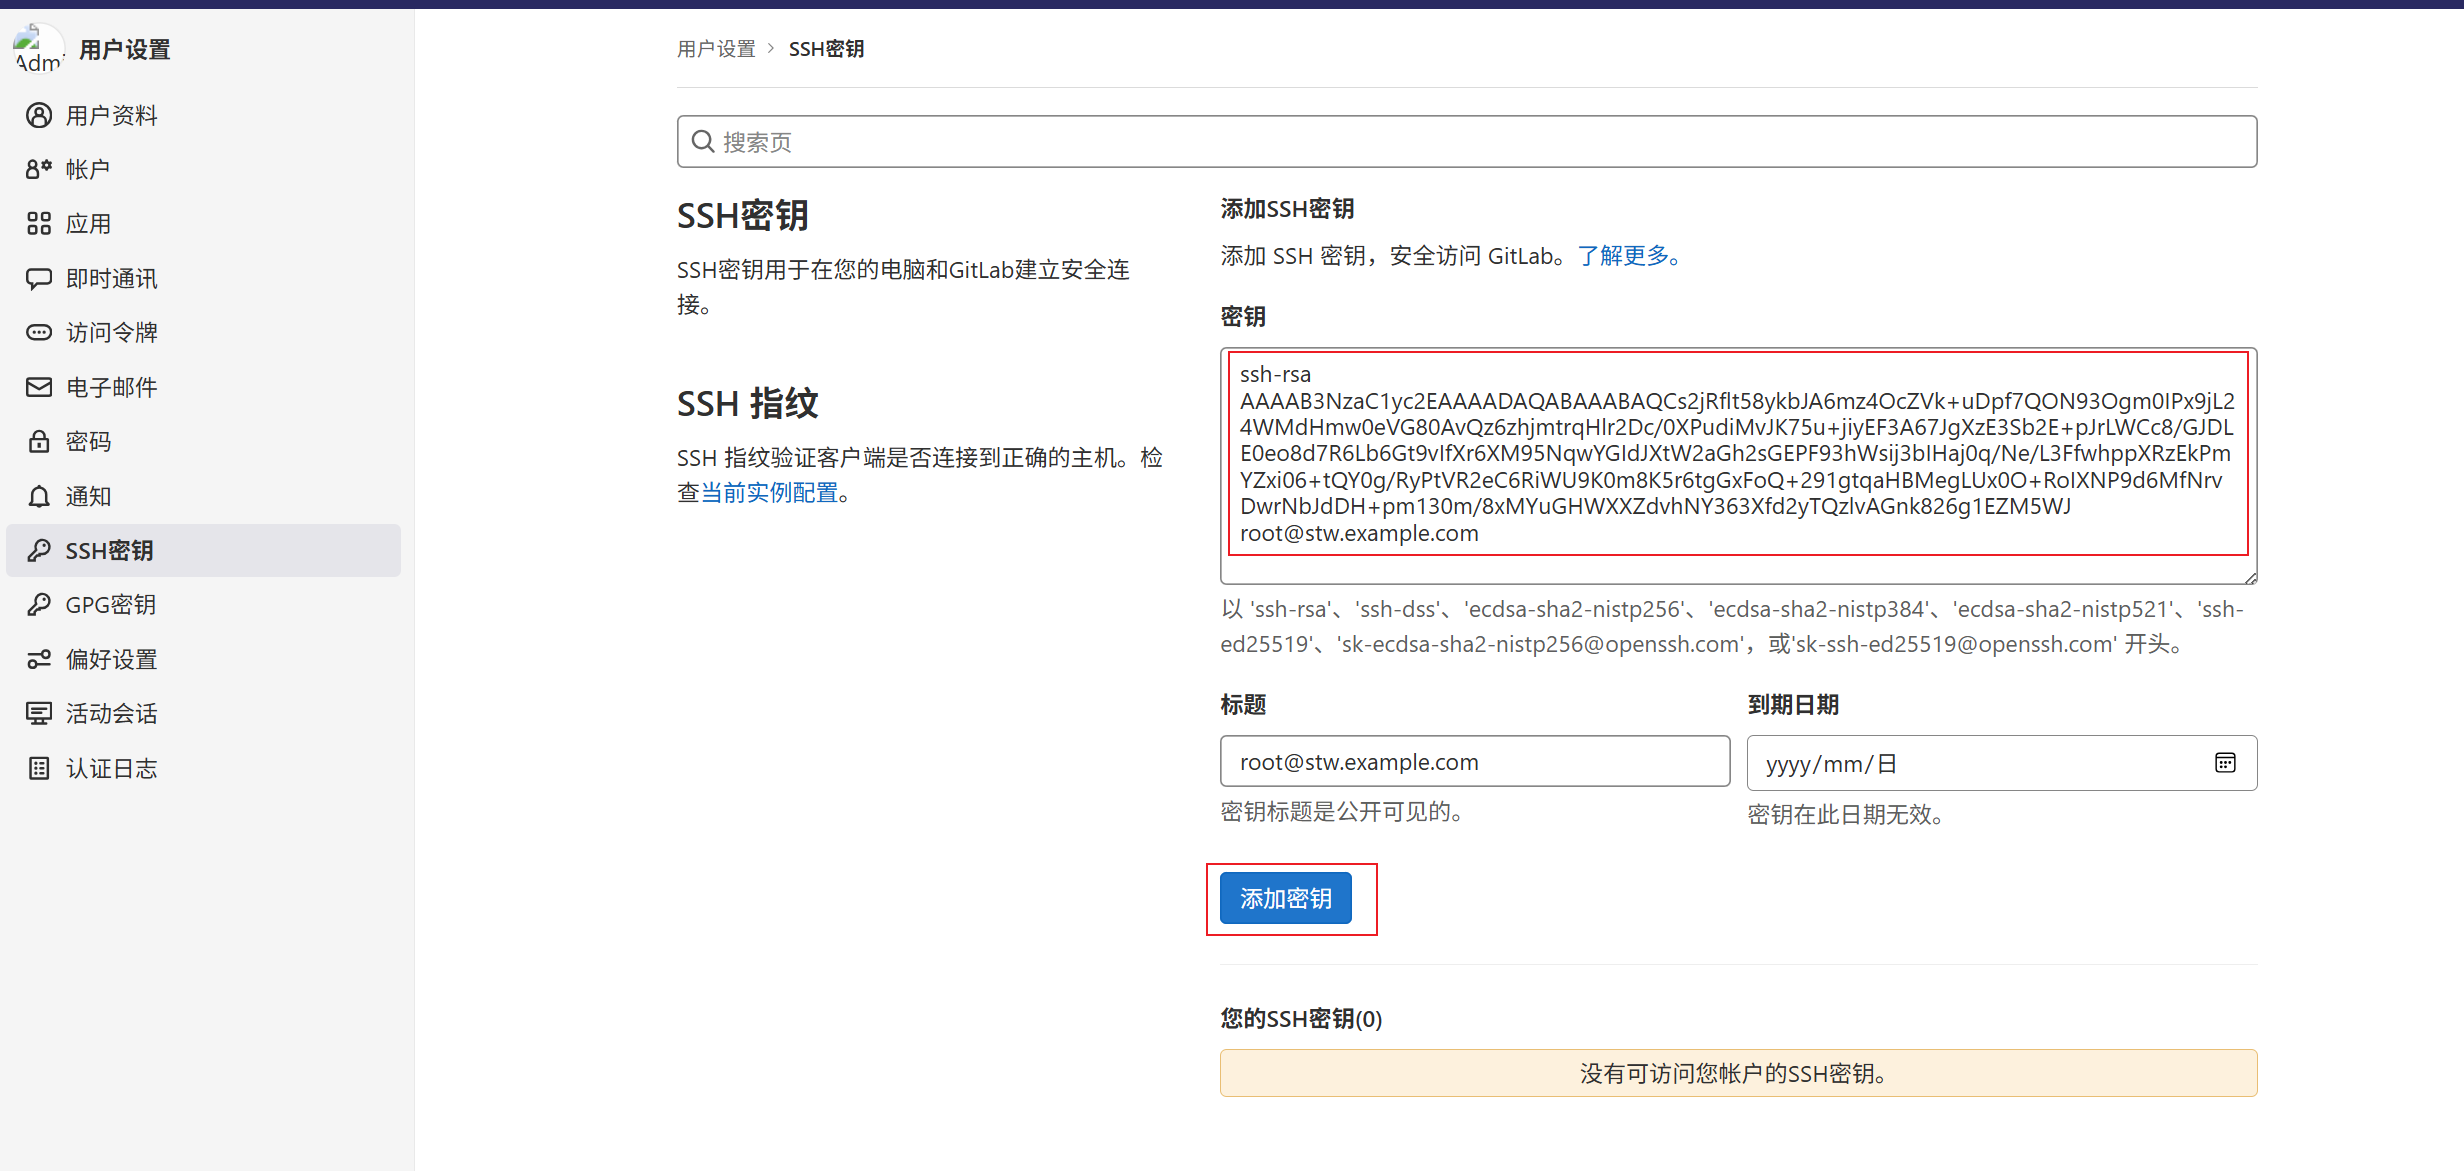The height and width of the screenshot is (1171, 2464).
Task: Open Applications (应用) grid icon
Action: click(x=39, y=224)
